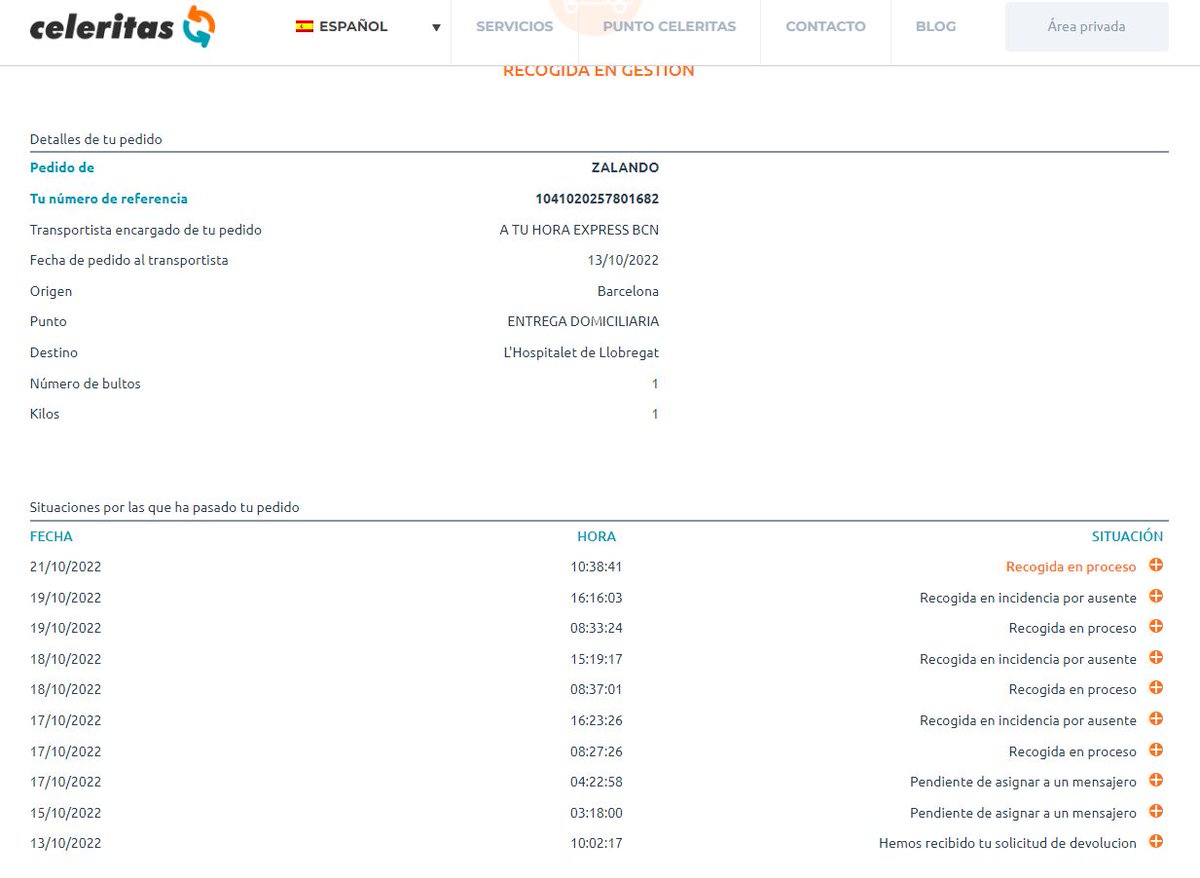
Task: Click the 'Pedido de' label
Action: click(62, 168)
